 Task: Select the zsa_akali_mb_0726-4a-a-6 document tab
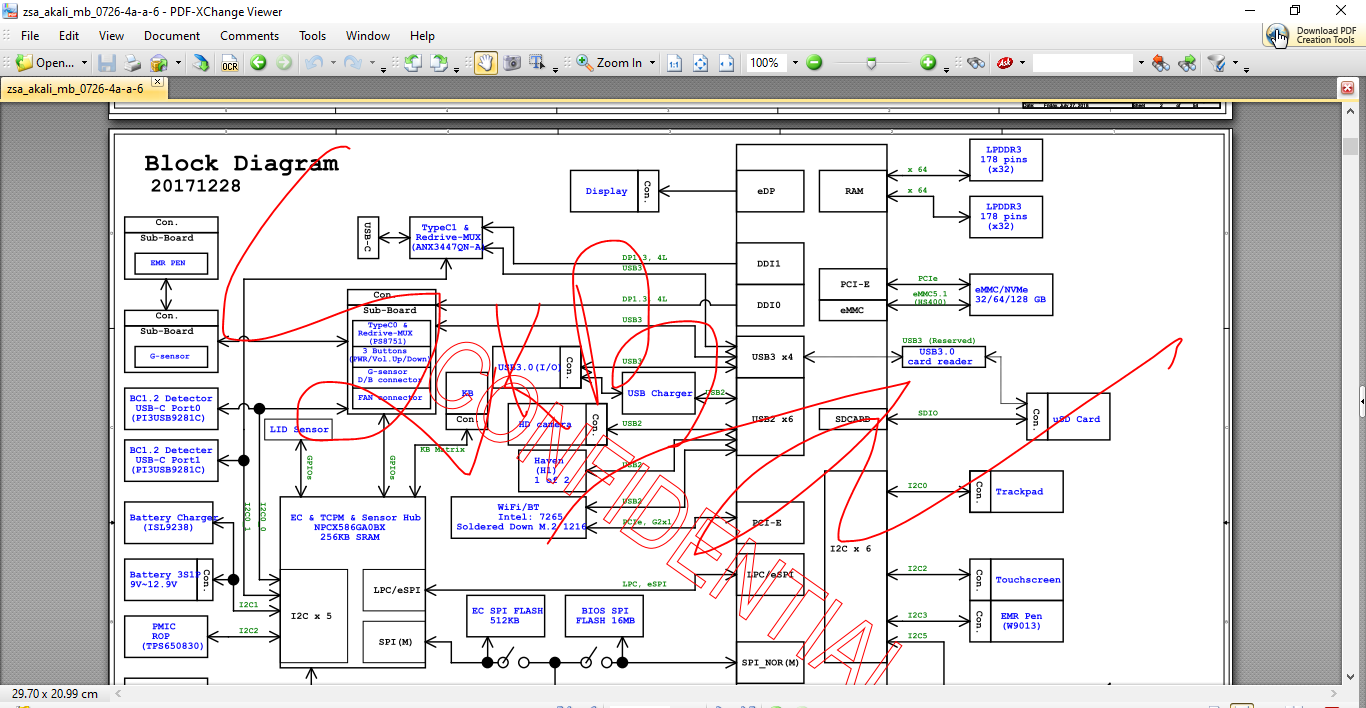76,88
